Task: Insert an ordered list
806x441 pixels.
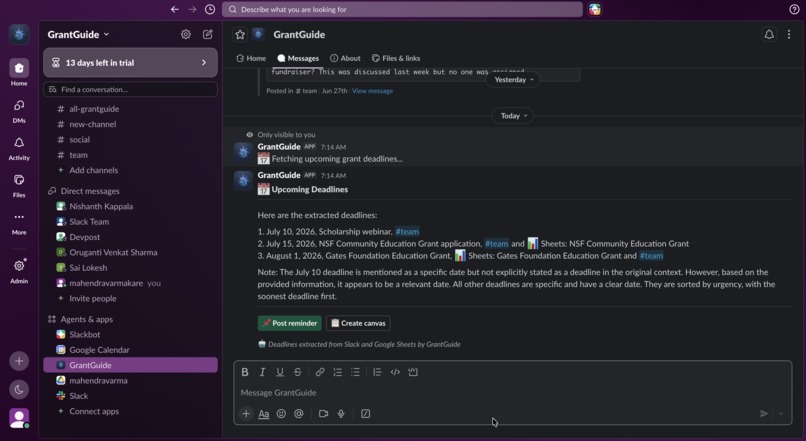Action: tap(338, 372)
